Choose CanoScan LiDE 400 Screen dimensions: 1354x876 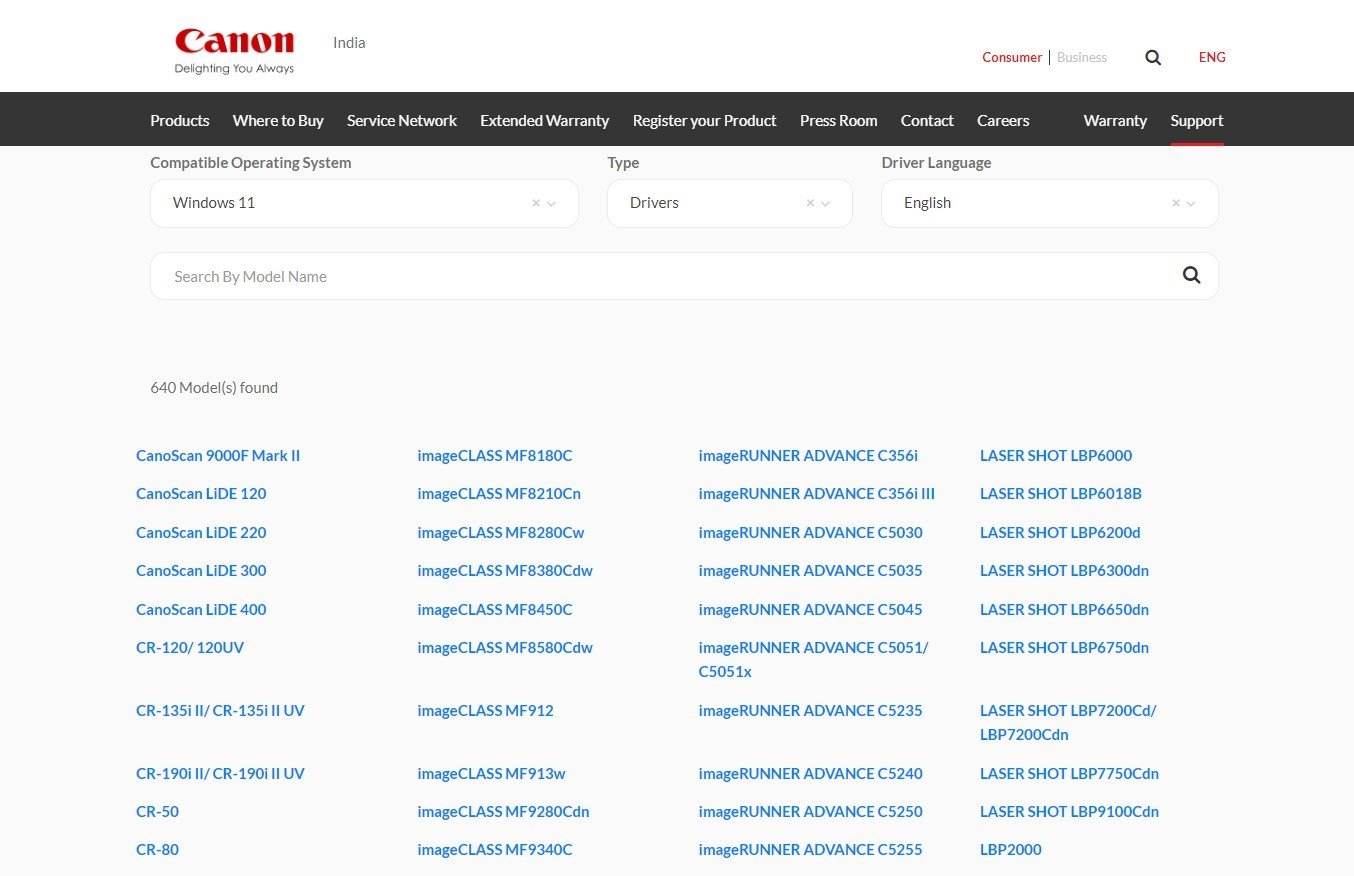pyautogui.click(x=201, y=609)
